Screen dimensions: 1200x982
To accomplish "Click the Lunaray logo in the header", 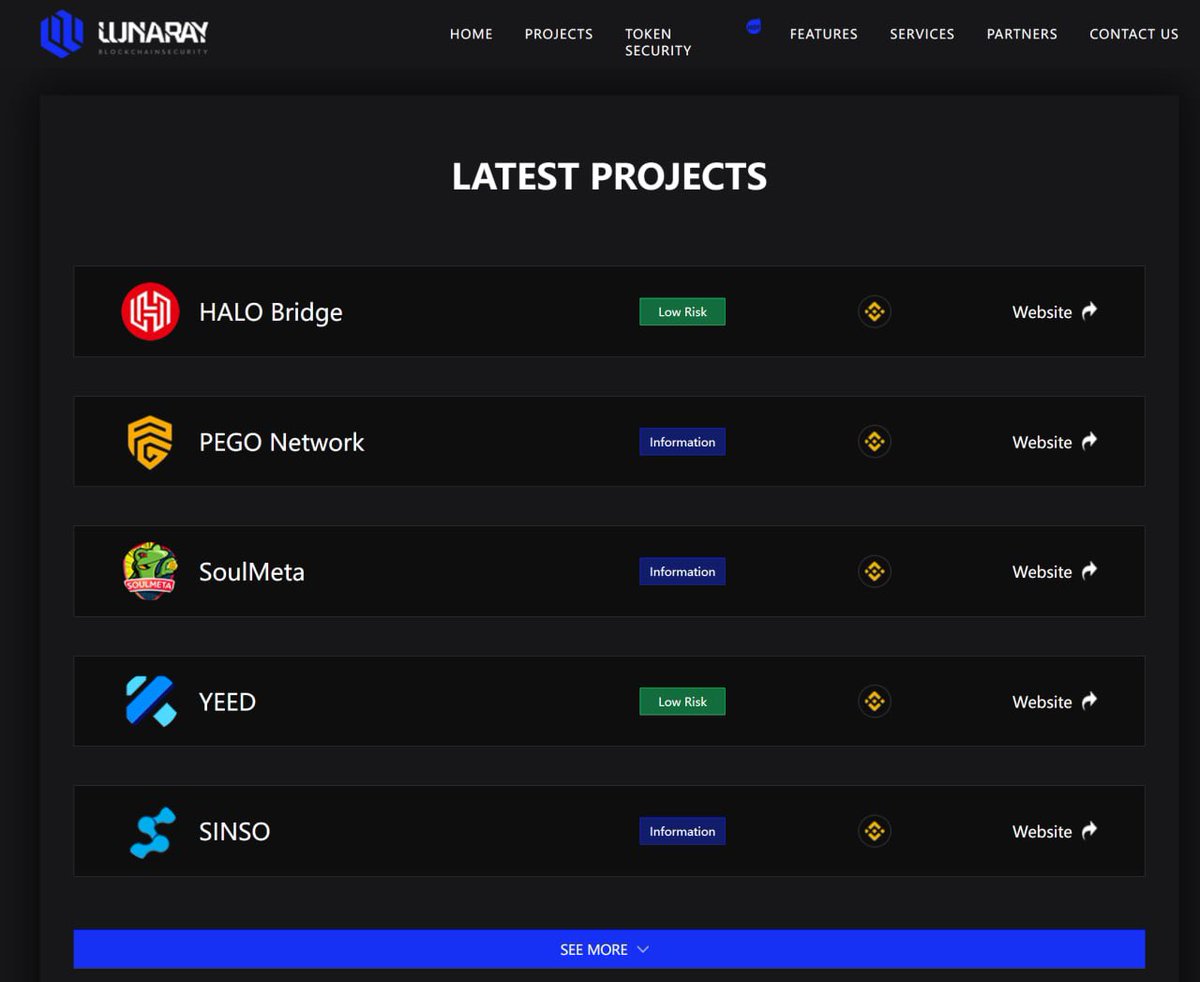I will click(x=124, y=33).
